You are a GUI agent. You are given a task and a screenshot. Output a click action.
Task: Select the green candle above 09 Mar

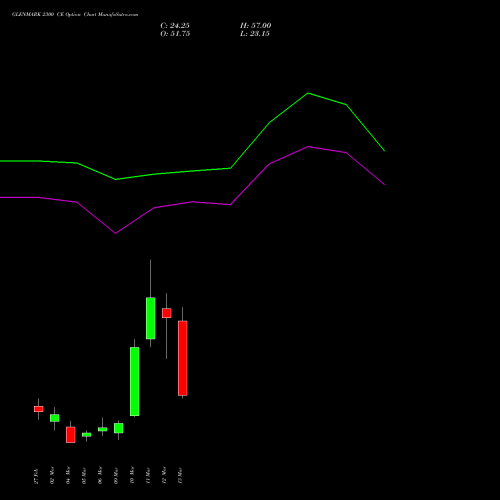click(x=119, y=428)
